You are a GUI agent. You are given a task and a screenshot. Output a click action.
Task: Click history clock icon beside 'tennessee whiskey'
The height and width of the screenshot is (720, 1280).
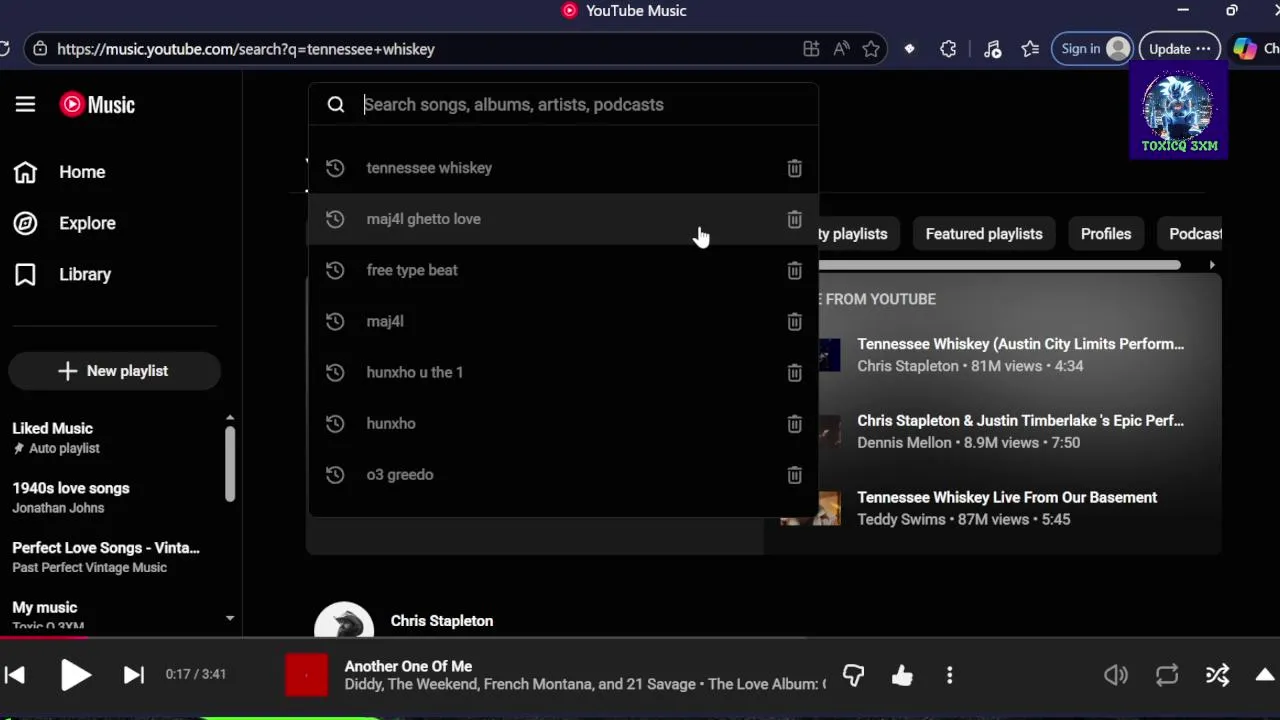(335, 168)
